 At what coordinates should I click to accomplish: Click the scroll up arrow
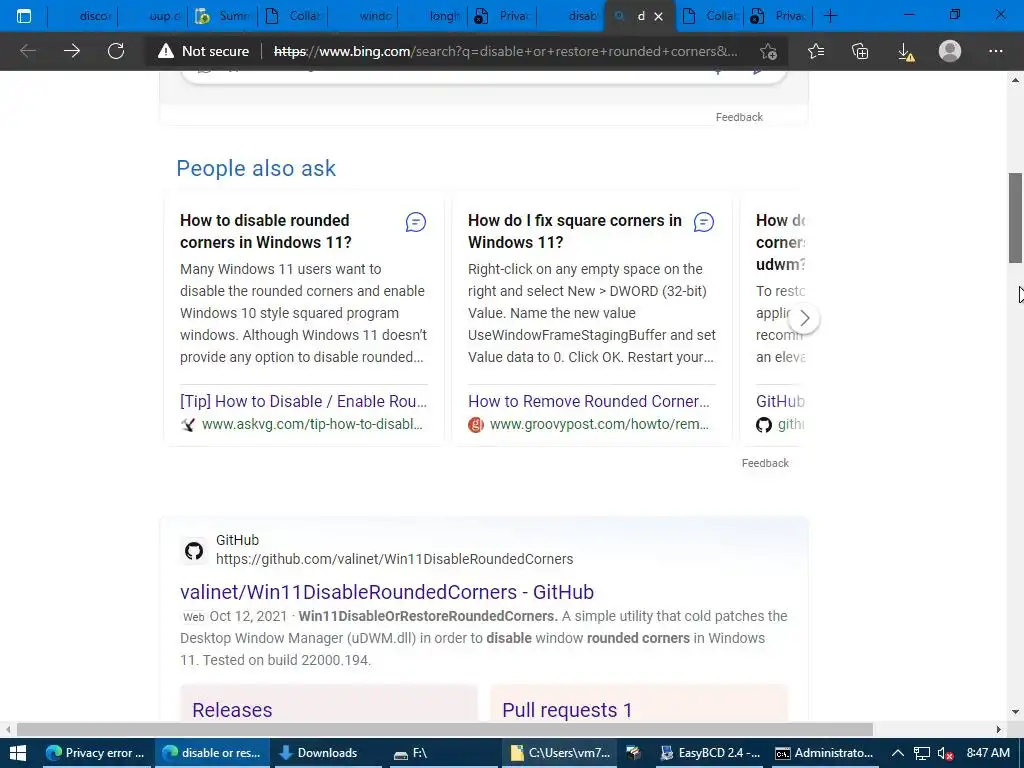(1015, 80)
